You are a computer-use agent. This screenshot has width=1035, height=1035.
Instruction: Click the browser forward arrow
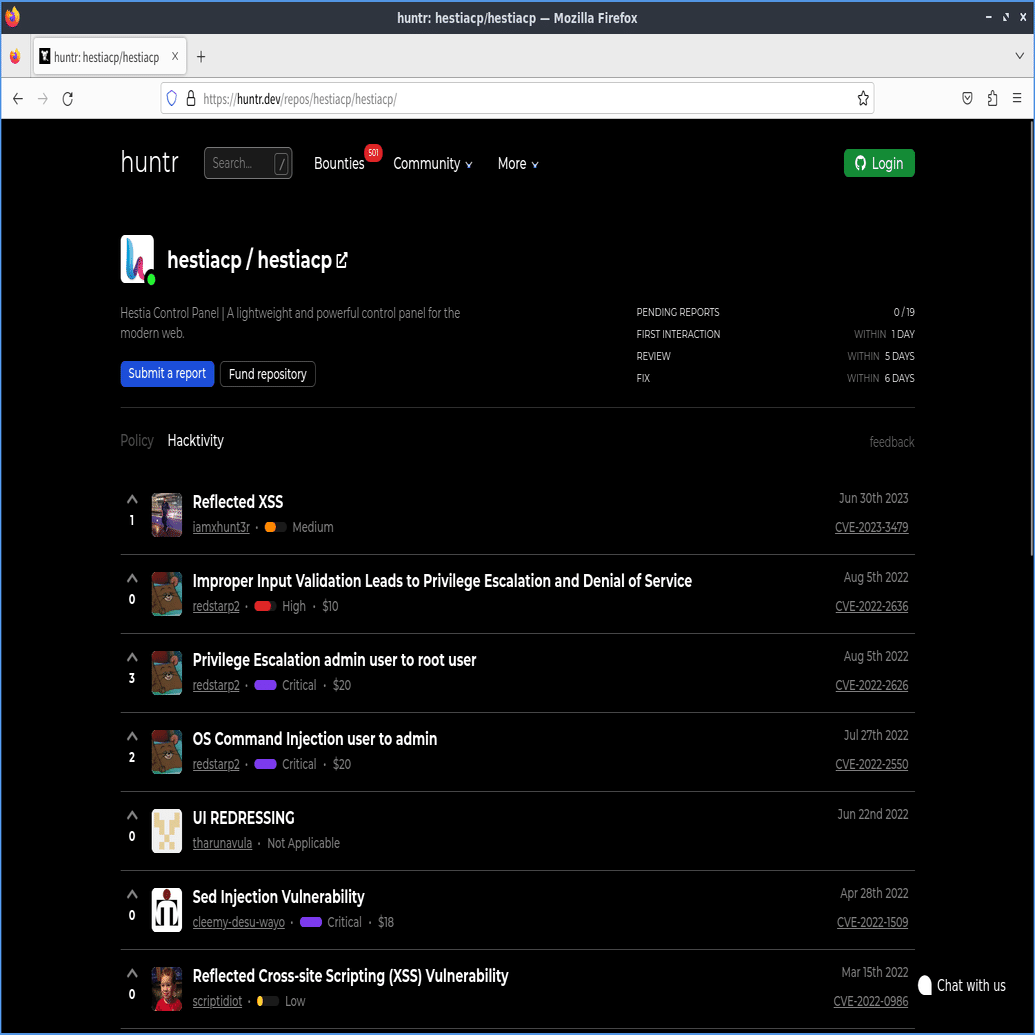(x=43, y=99)
